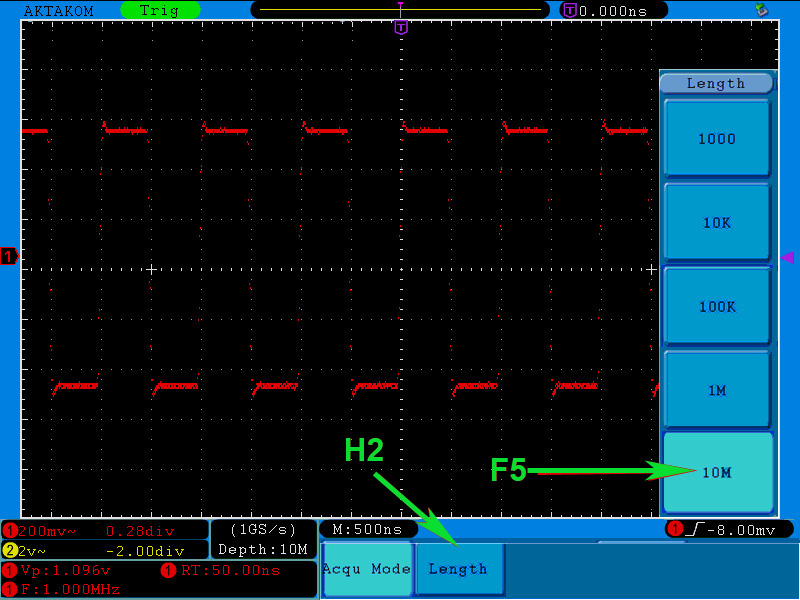Screen dimensions: 800x600
Task: Open the Acqu Mode menu tab
Action: 367,569
